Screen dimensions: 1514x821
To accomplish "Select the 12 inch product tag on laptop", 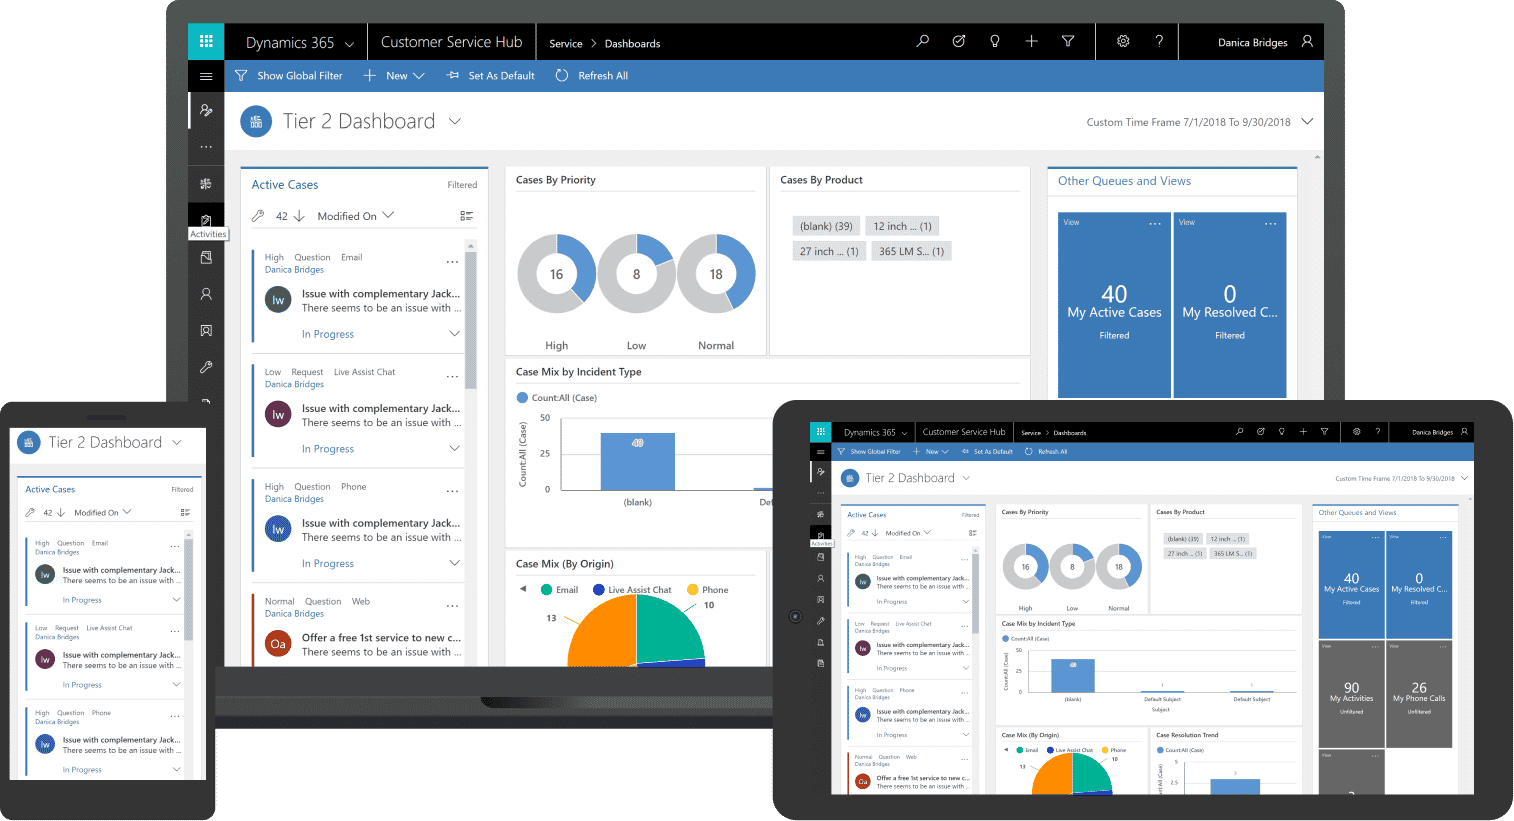I will coord(902,226).
